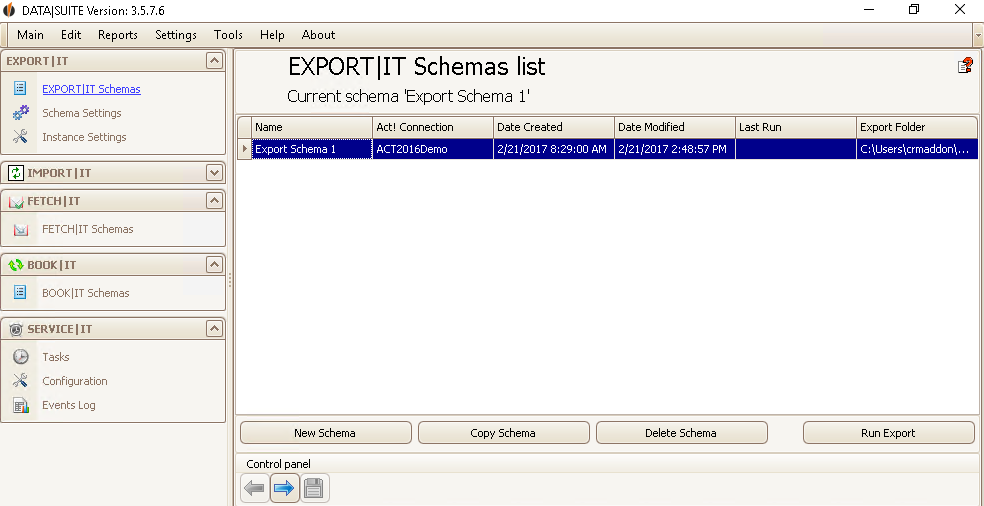The width and height of the screenshot is (984, 506).
Task: Click the '2/21/2017 2:48:57 PM' cell
Action: coord(675,149)
